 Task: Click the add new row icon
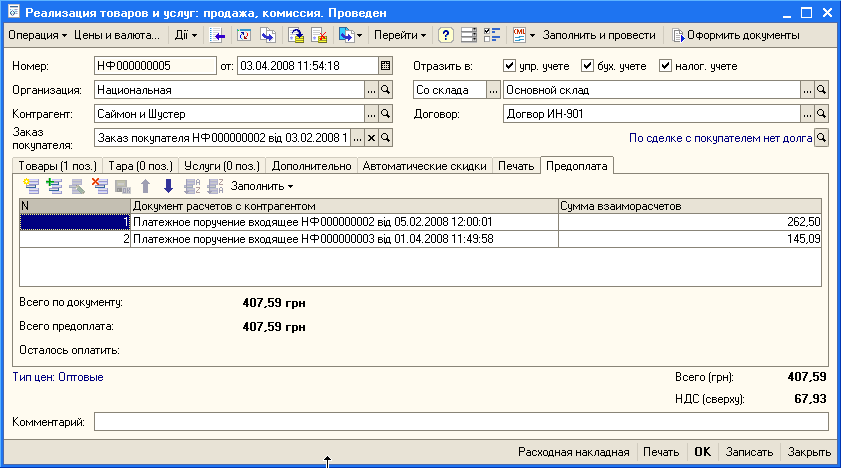pyautogui.click(x=31, y=186)
